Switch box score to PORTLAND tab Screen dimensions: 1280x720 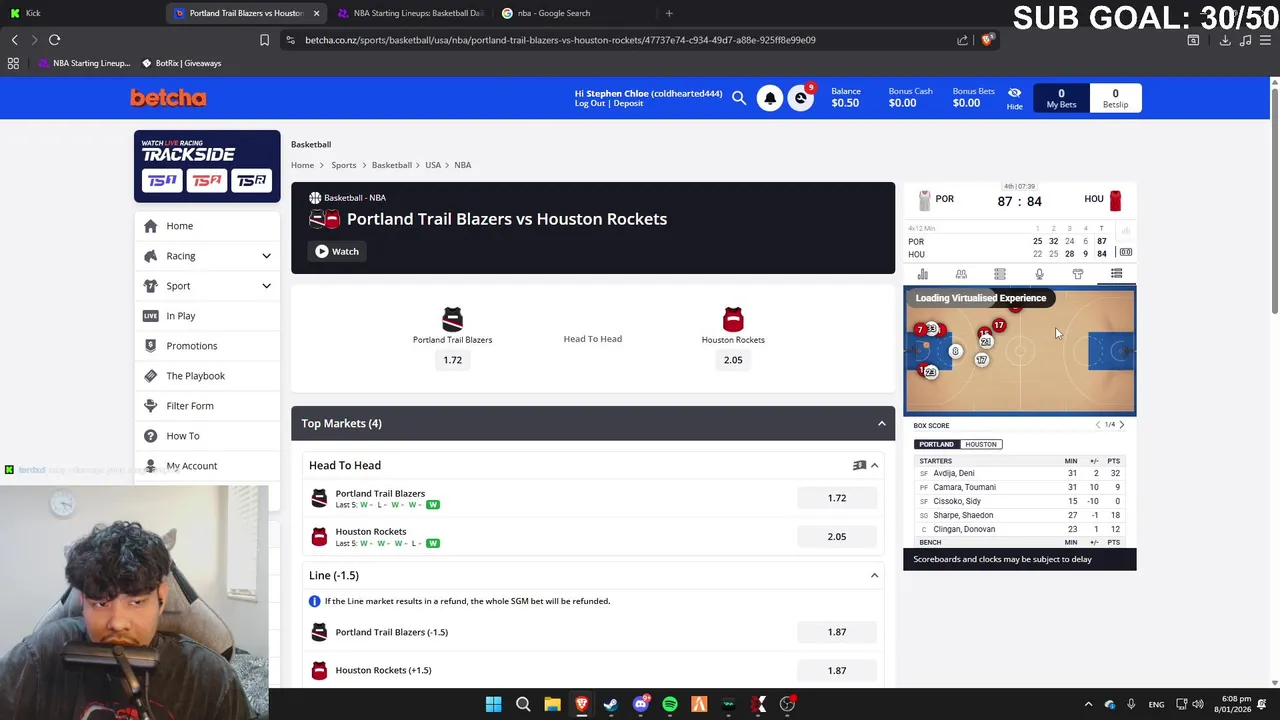tap(937, 444)
